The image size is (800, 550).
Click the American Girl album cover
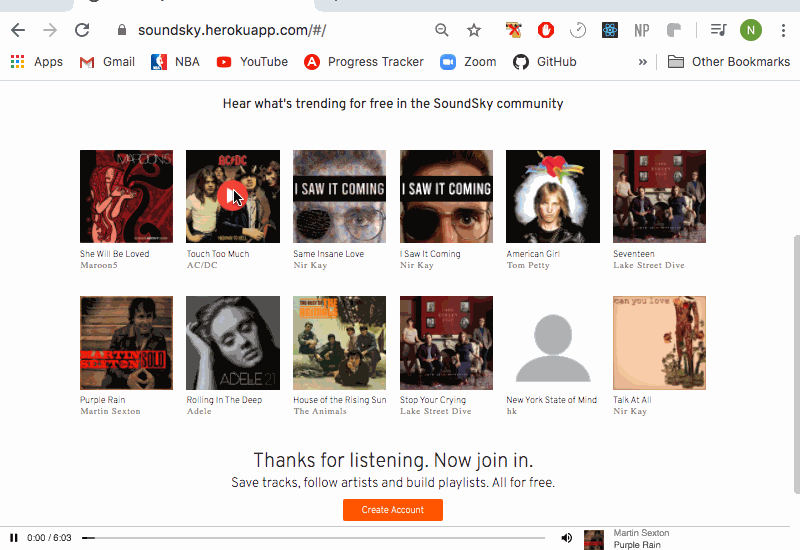point(553,196)
